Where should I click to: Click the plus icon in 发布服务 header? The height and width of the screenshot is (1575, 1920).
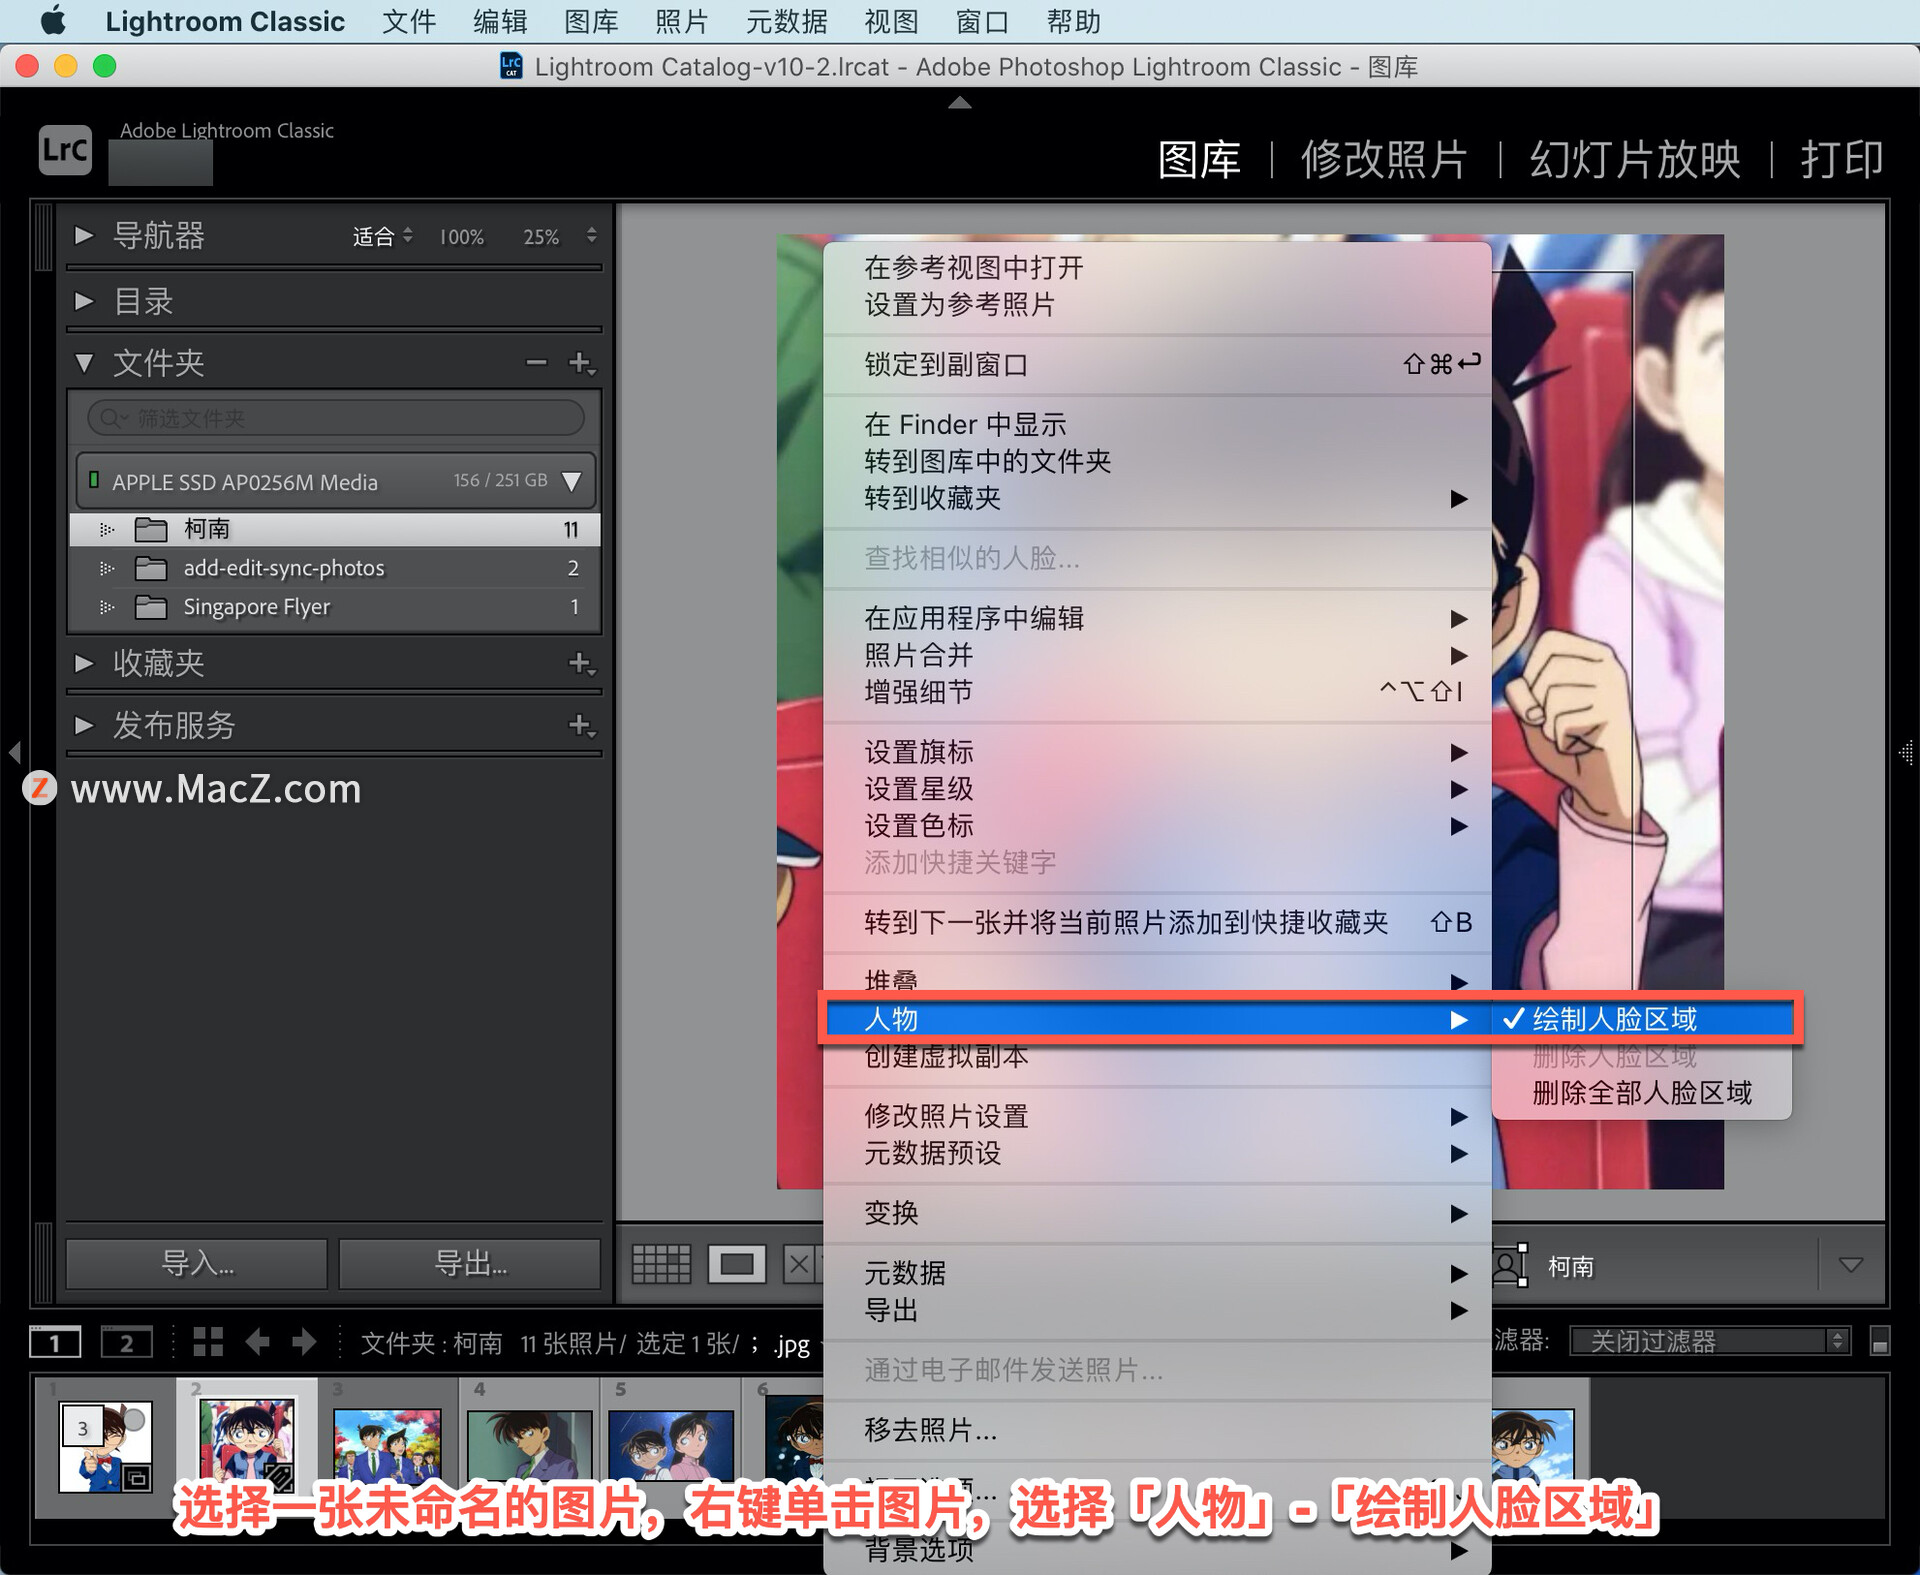(582, 725)
